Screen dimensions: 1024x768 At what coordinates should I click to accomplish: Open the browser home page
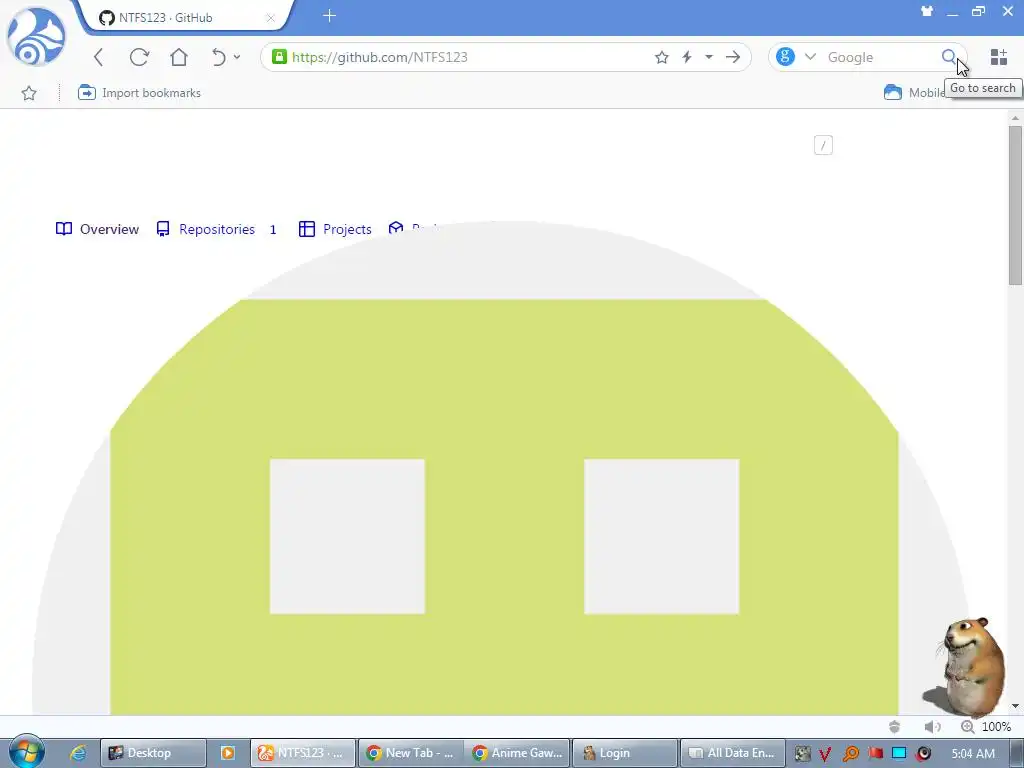(x=178, y=57)
